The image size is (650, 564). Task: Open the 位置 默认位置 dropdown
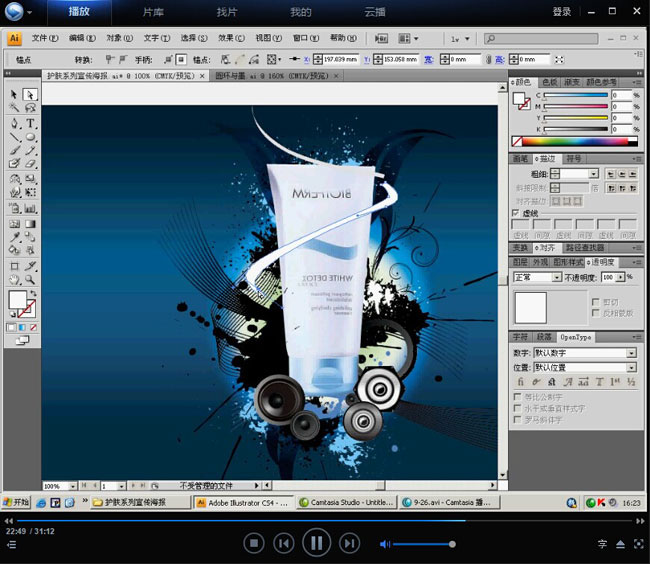(631, 367)
